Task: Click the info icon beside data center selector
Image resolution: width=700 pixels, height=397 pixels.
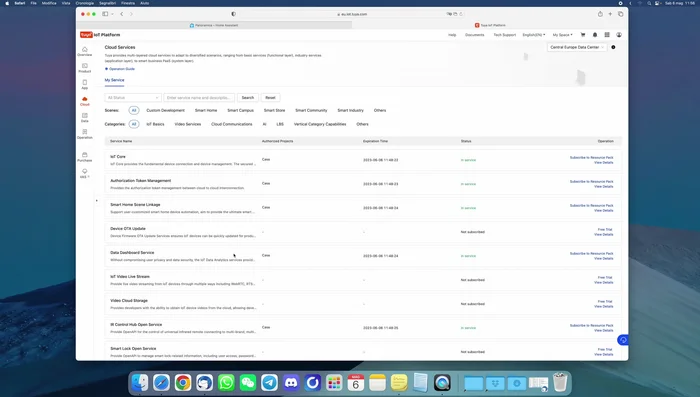Action: [613, 47]
